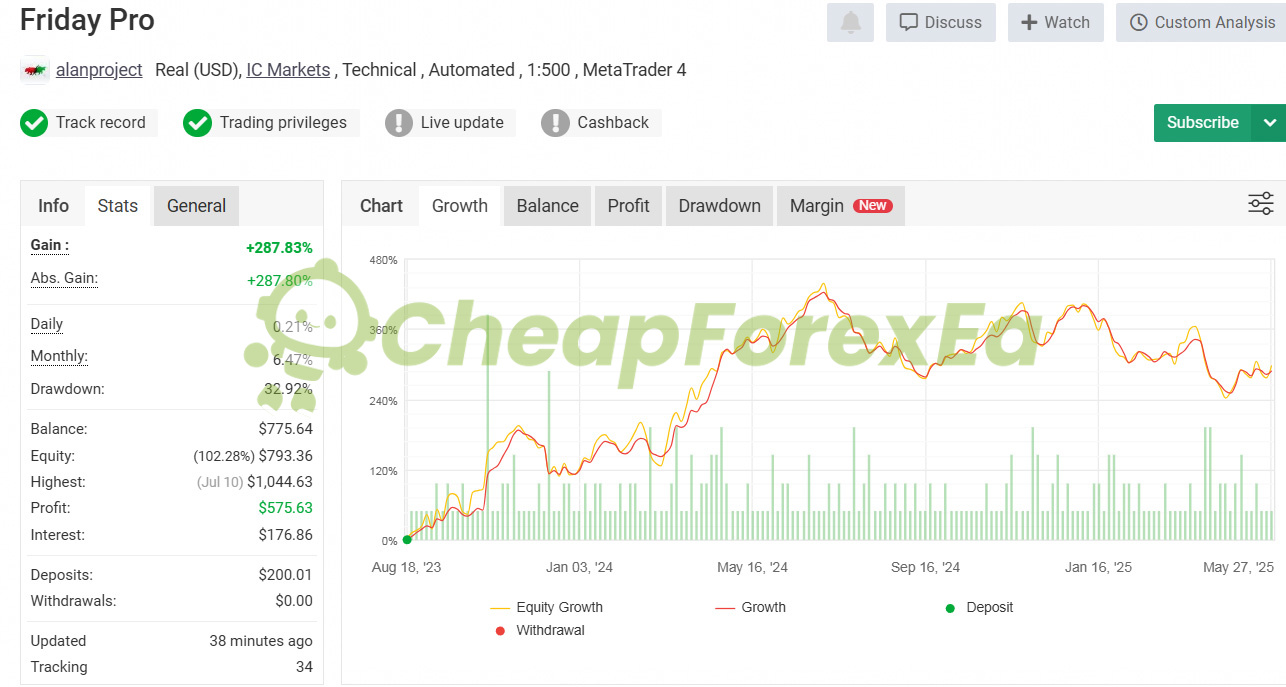Screen dimensions: 1286x687
Task: Click the Abs. Gain label
Action: [64, 279]
